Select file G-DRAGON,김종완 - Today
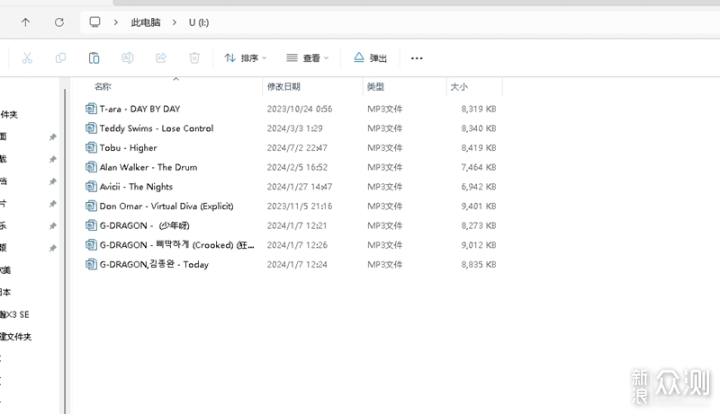Viewport: 720px width, 414px height. click(154, 264)
